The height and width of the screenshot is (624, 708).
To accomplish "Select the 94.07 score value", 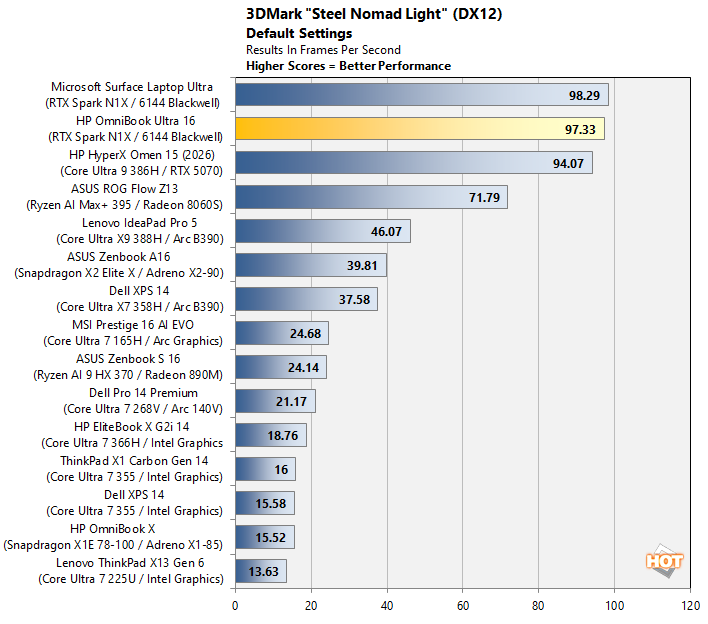I will click(x=568, y=163).
